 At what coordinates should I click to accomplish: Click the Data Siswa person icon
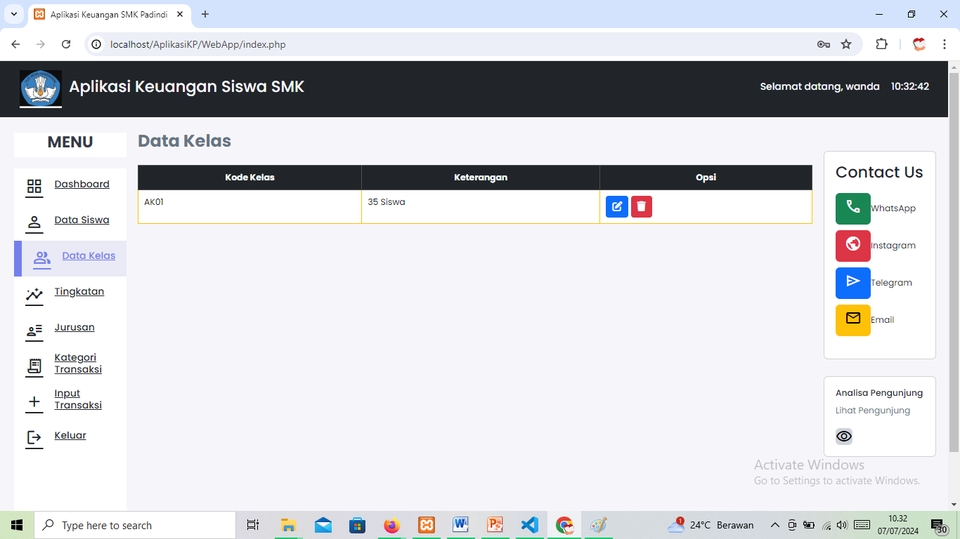click(34, 222)
